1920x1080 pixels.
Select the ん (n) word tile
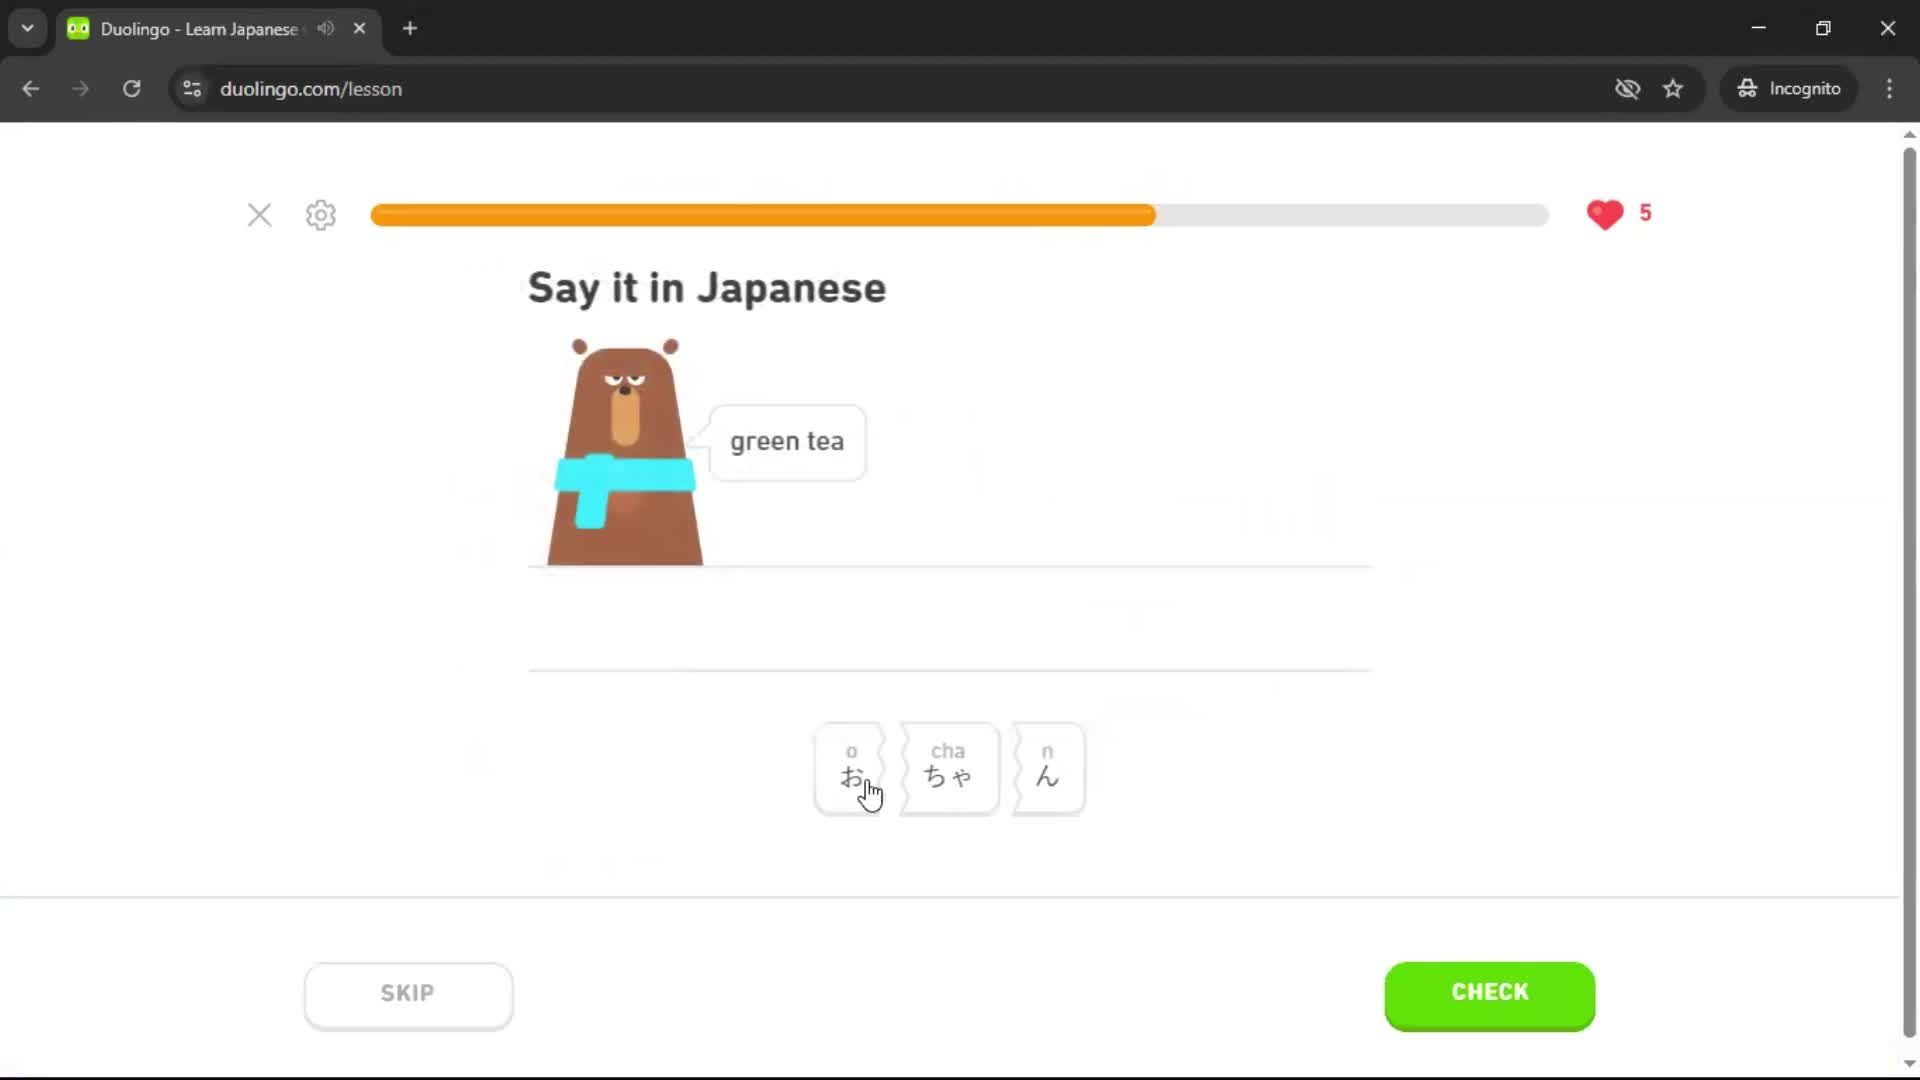tap(1047, 768)
